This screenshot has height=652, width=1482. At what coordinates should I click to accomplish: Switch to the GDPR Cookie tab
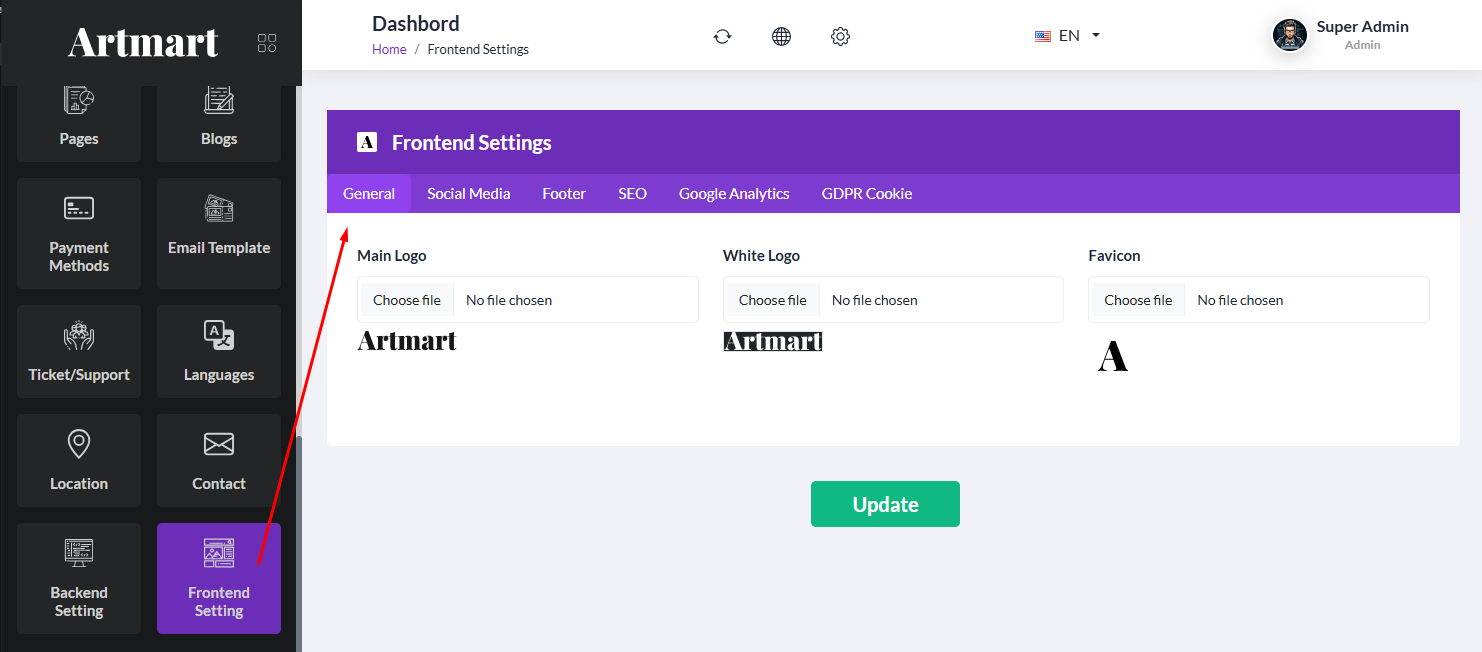tap(866, 194)
